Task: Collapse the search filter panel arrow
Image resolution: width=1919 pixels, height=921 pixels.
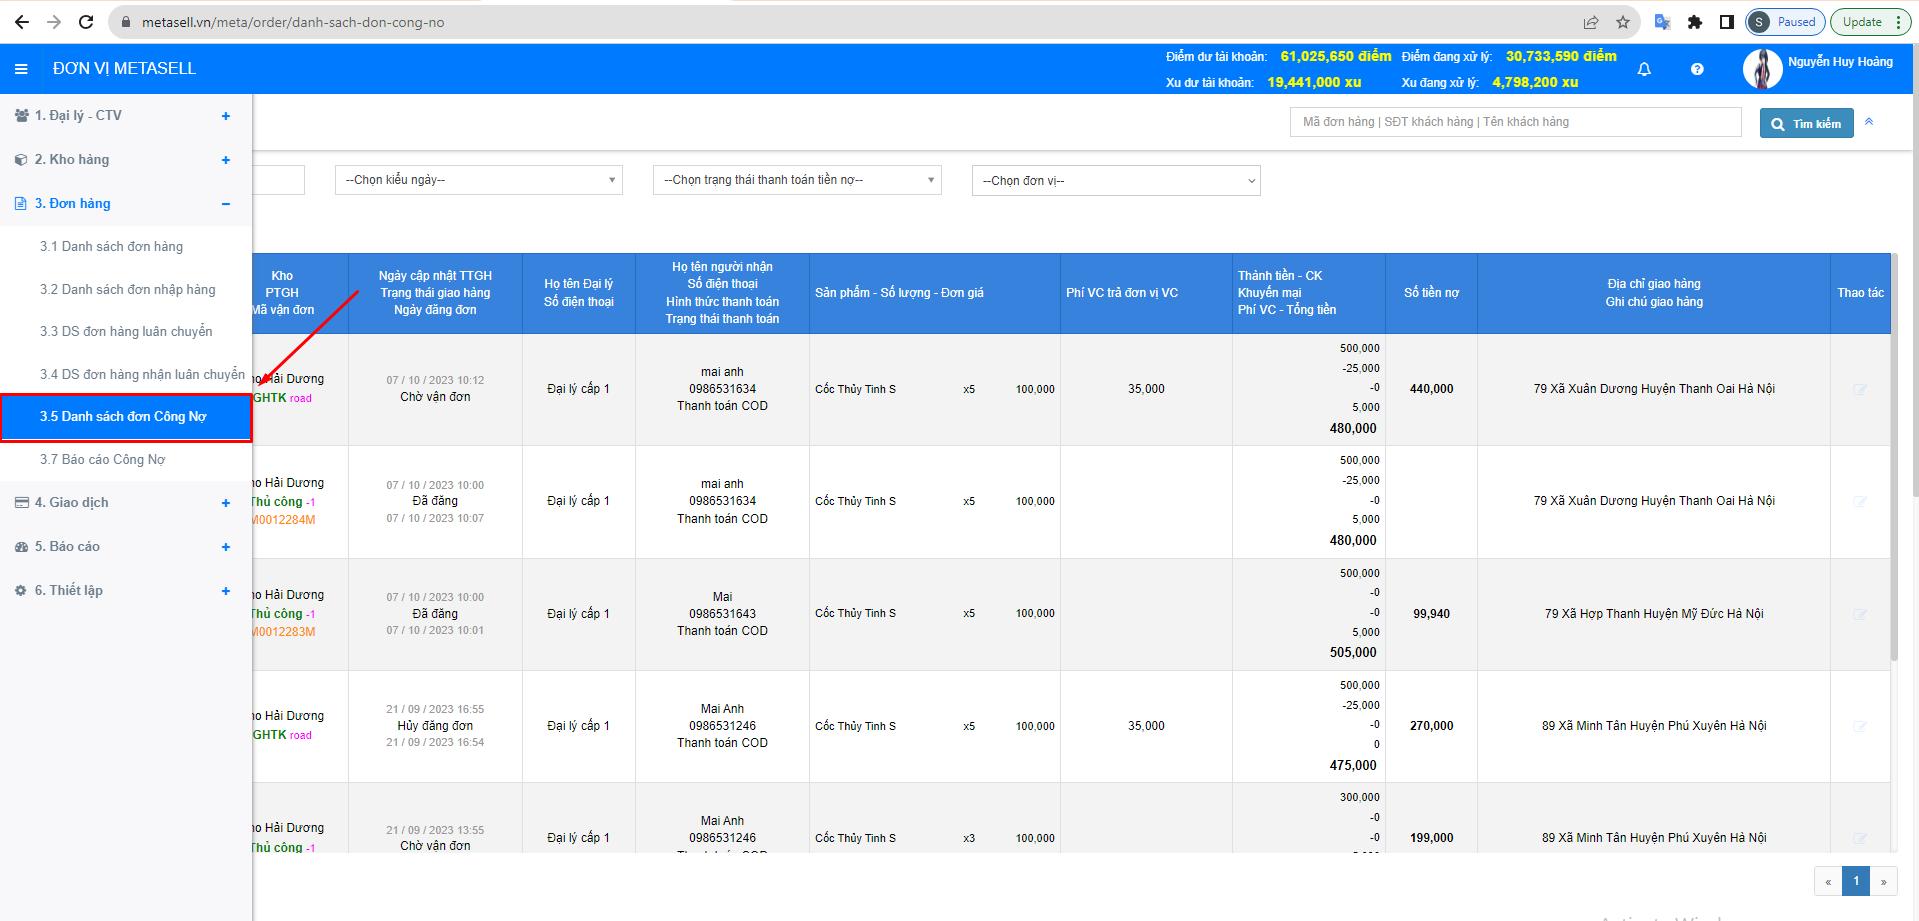Action: 1869,122
